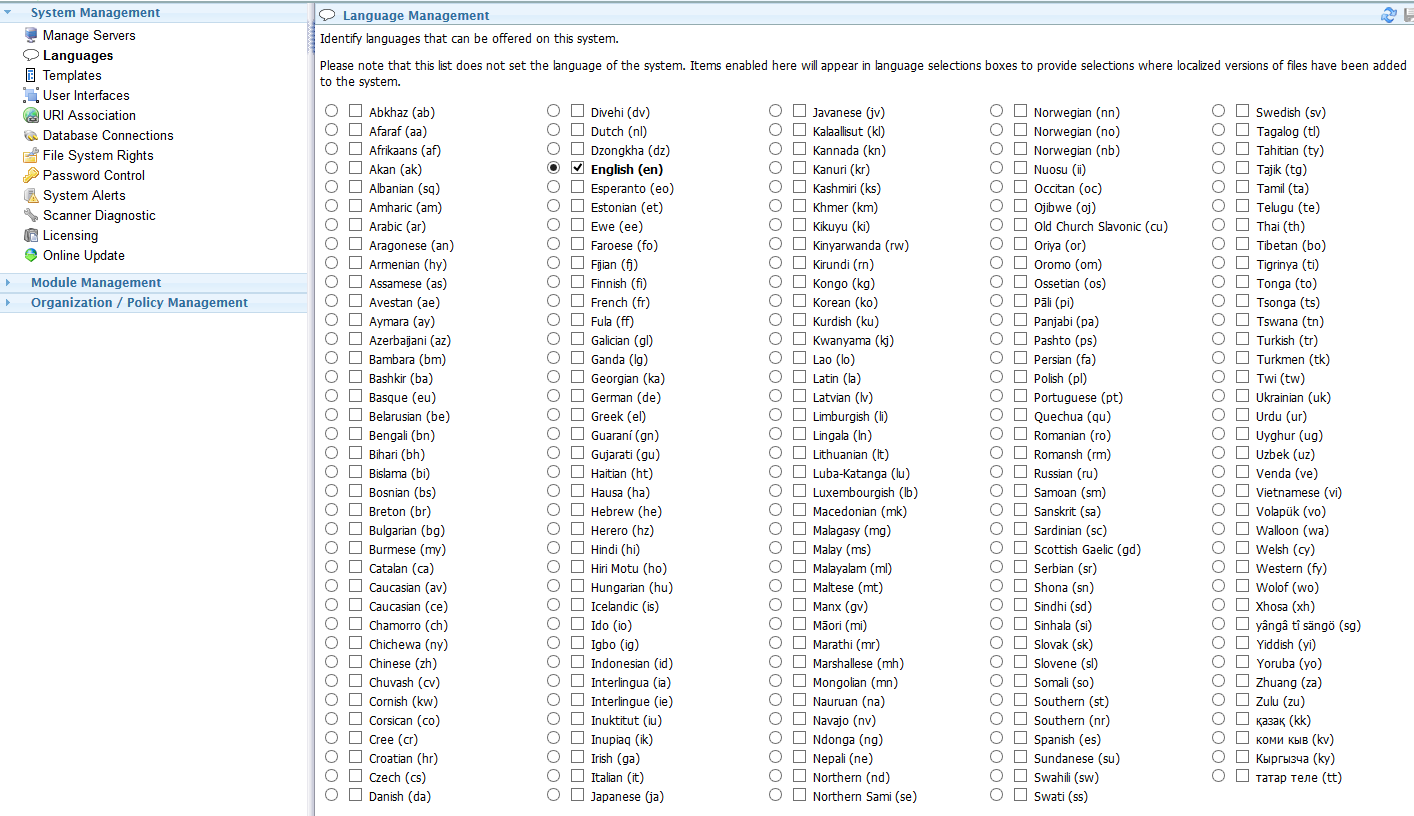Image resolution: width=1414 pixels, height=816 pixels.
Task: Click the Database Connections icon
Action: [x=31, y=135]
